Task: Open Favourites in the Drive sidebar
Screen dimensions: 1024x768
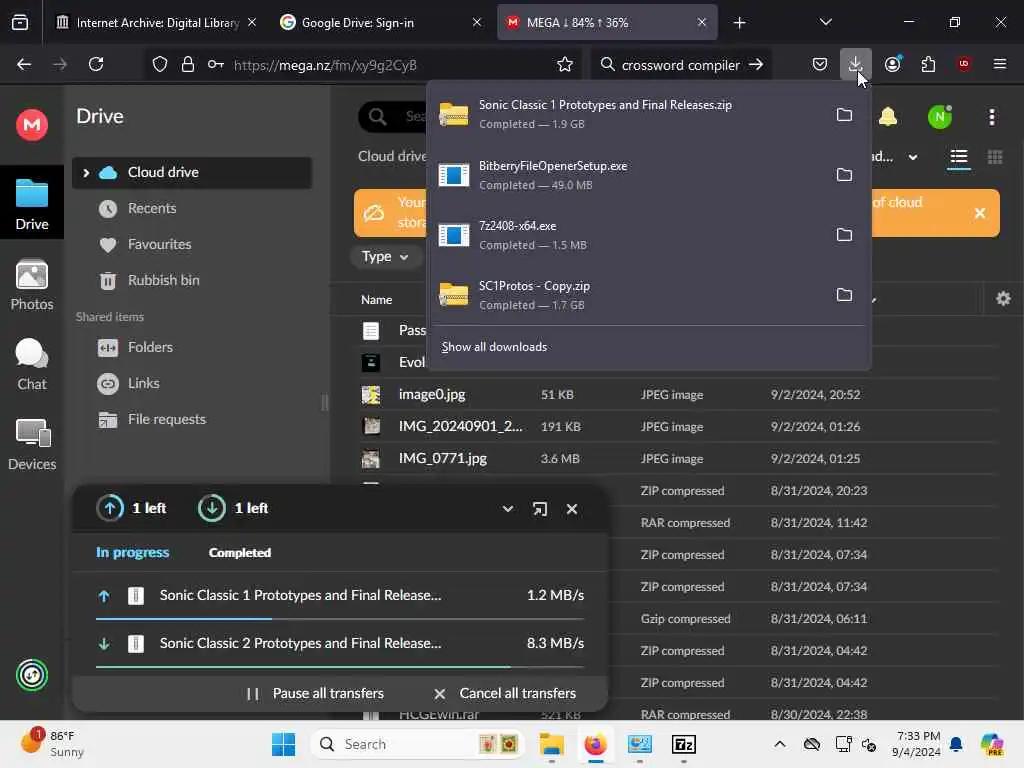Action: (x=192, y=244)
